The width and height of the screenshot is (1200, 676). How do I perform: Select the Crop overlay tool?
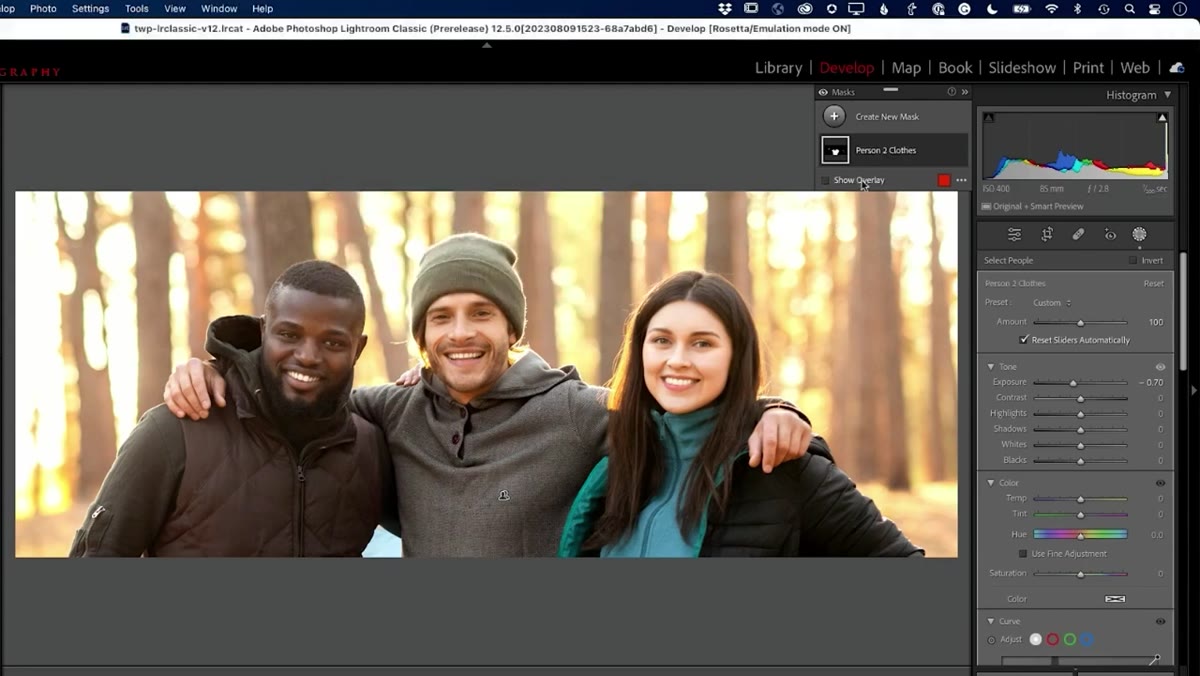pyautogui.click(x=1047, y=234)
